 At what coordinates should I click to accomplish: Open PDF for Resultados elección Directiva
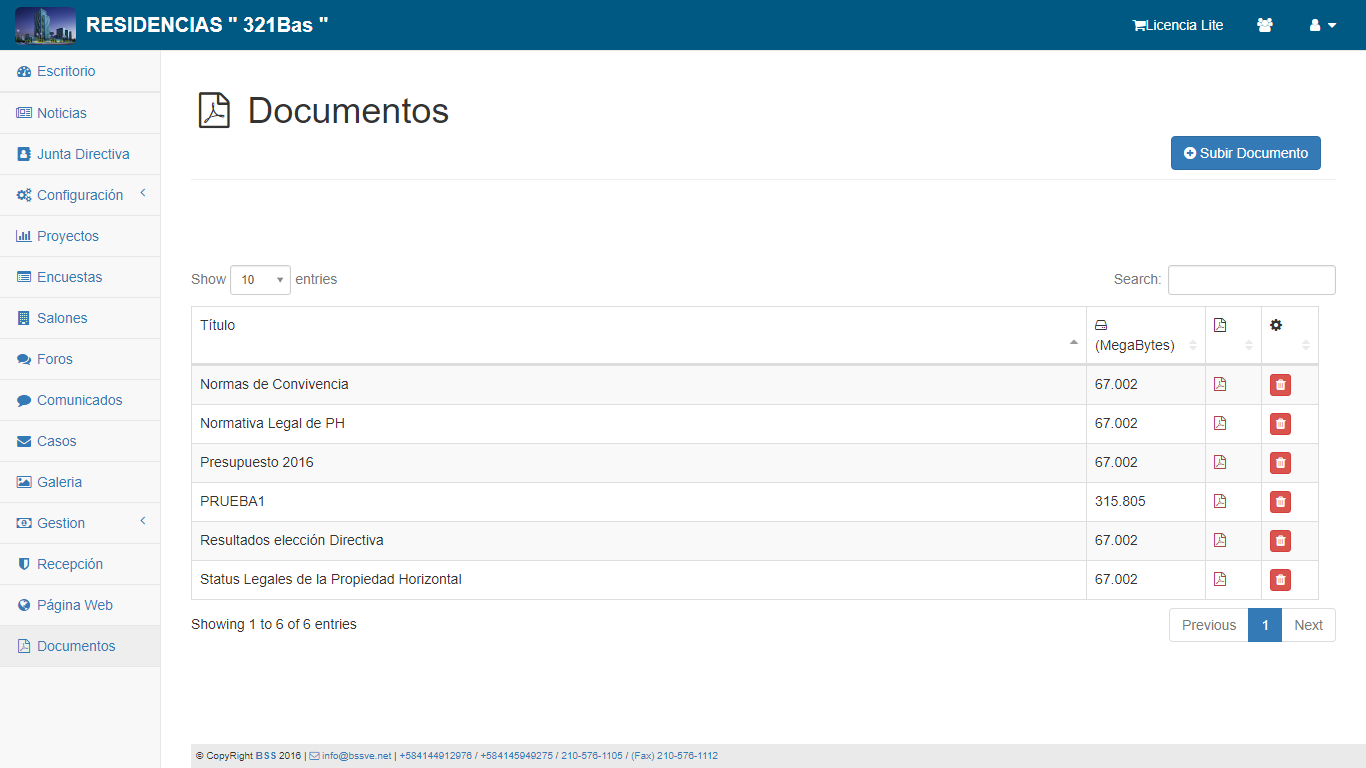1219,540
